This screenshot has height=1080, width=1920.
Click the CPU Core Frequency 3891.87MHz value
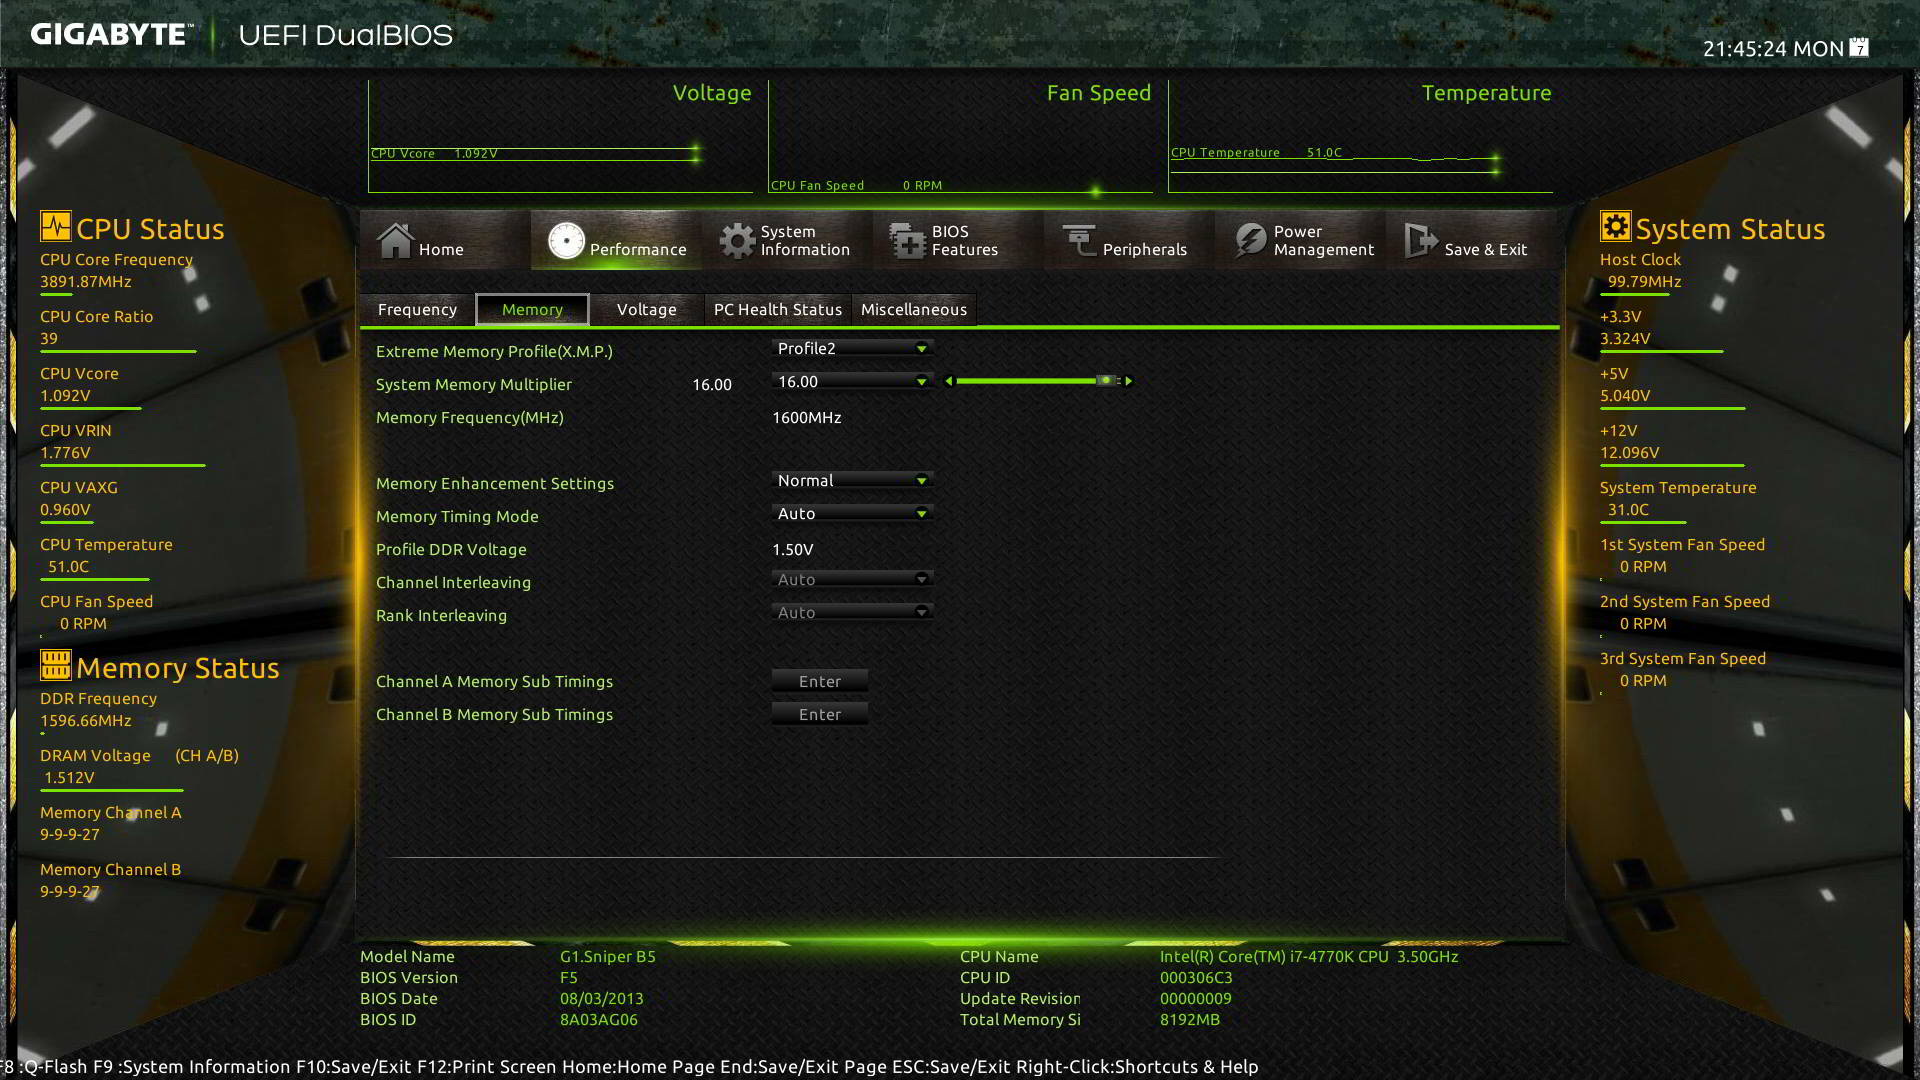(86, 281)
